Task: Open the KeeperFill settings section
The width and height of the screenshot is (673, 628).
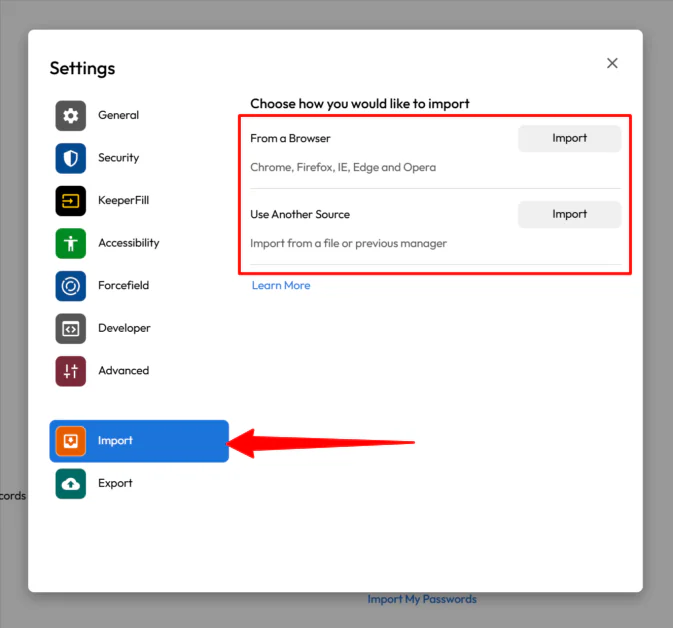Action: coord(139,200)
